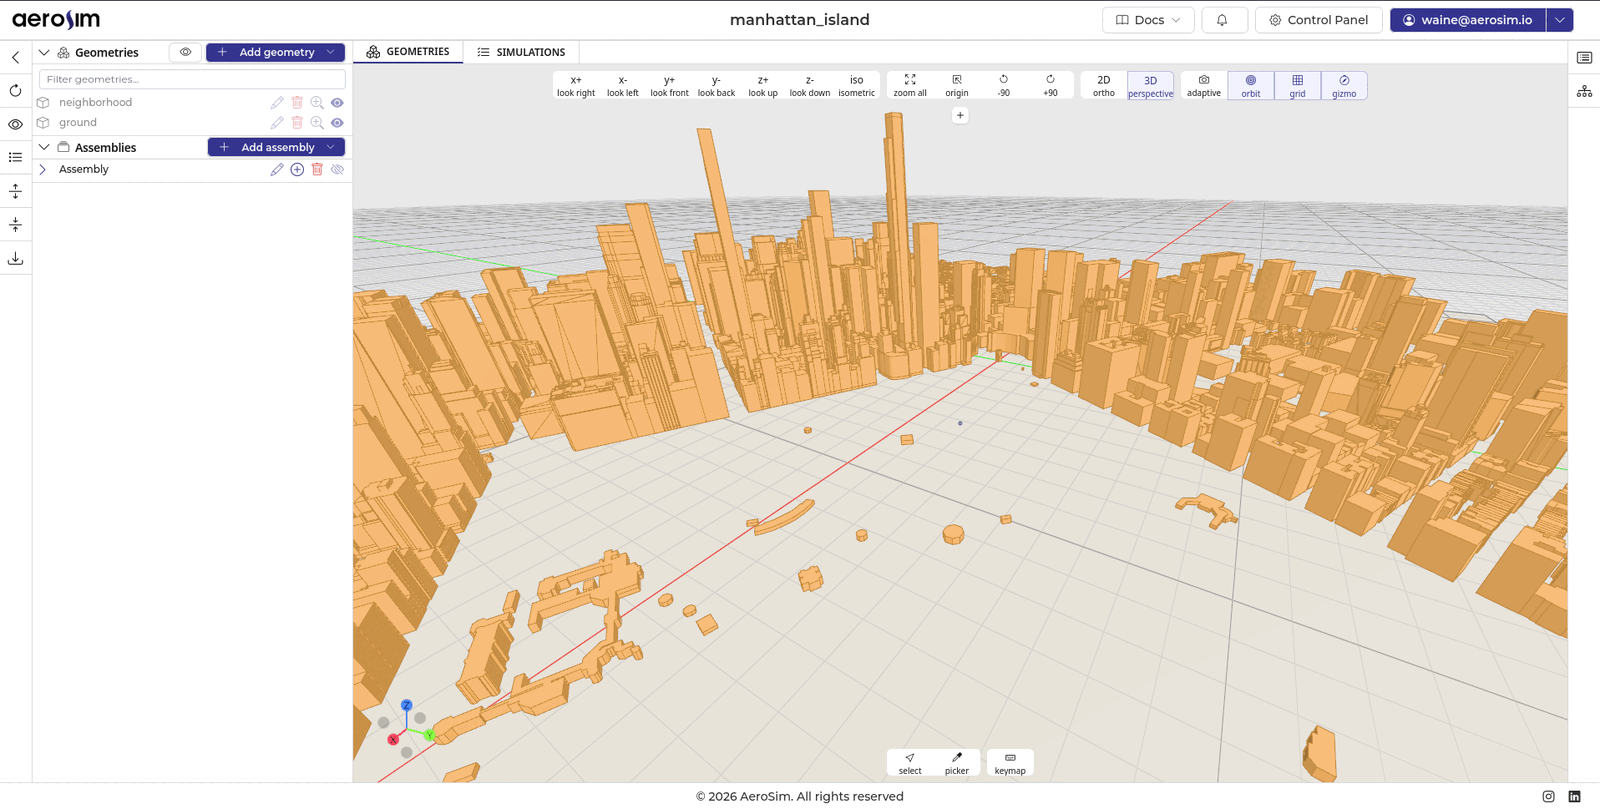Click collapse-all icon in left sidebar
Screen dimensions: 1600x809
(16, 225)
